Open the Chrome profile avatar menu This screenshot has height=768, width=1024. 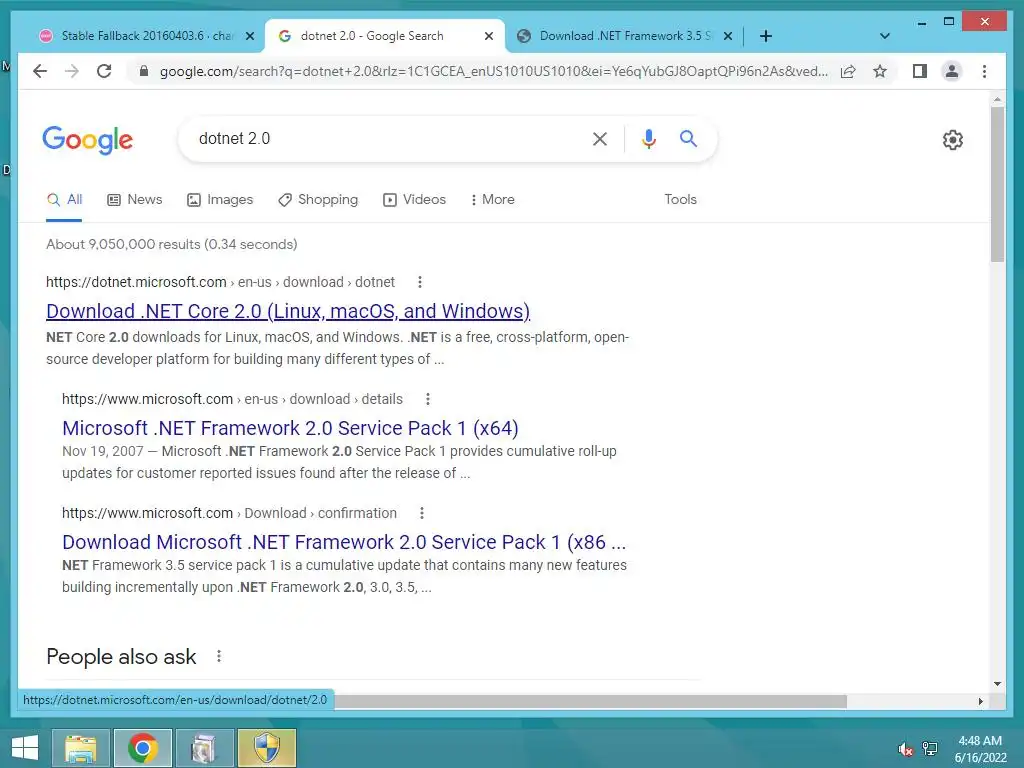tap(952, 71)
